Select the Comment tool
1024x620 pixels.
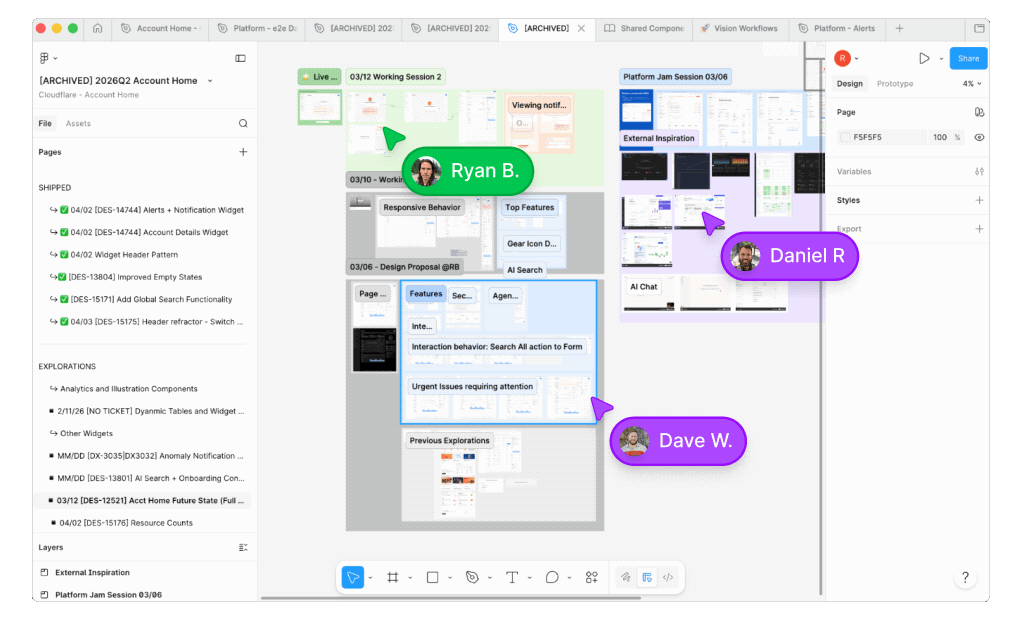[x=552, y=577]
